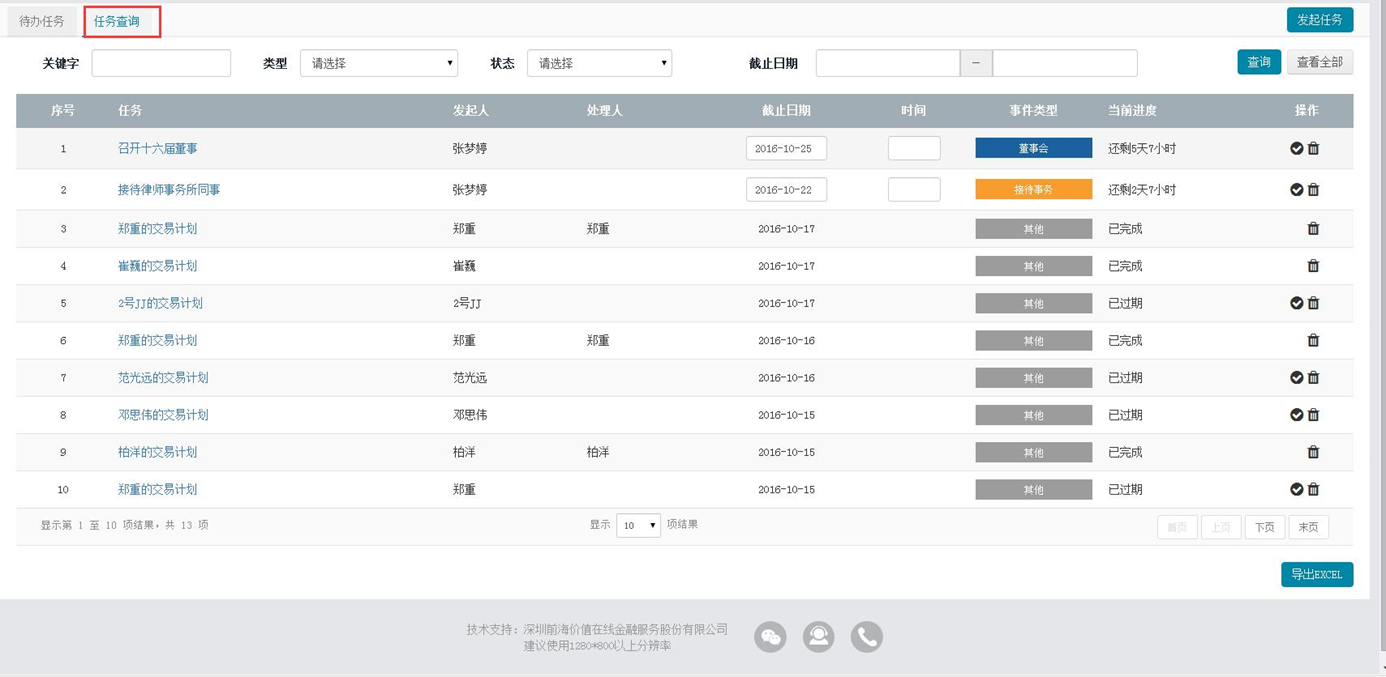1386x677 pixels.
Task: Mark 邓思伟的交易计划 as complete
Action: click(1296, 414)
